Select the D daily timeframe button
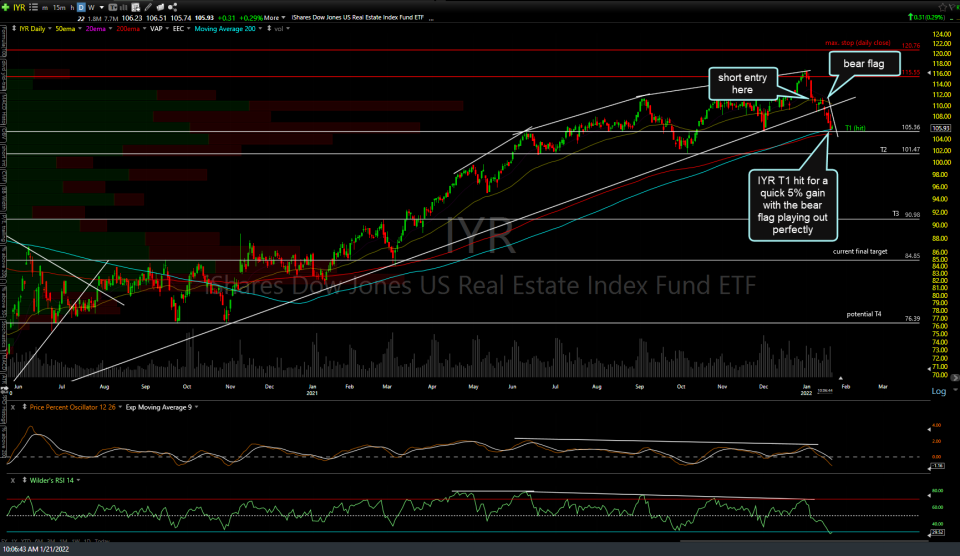Image resolution: width=960 pixels, height=556 pixels. [x=81, y=7]
